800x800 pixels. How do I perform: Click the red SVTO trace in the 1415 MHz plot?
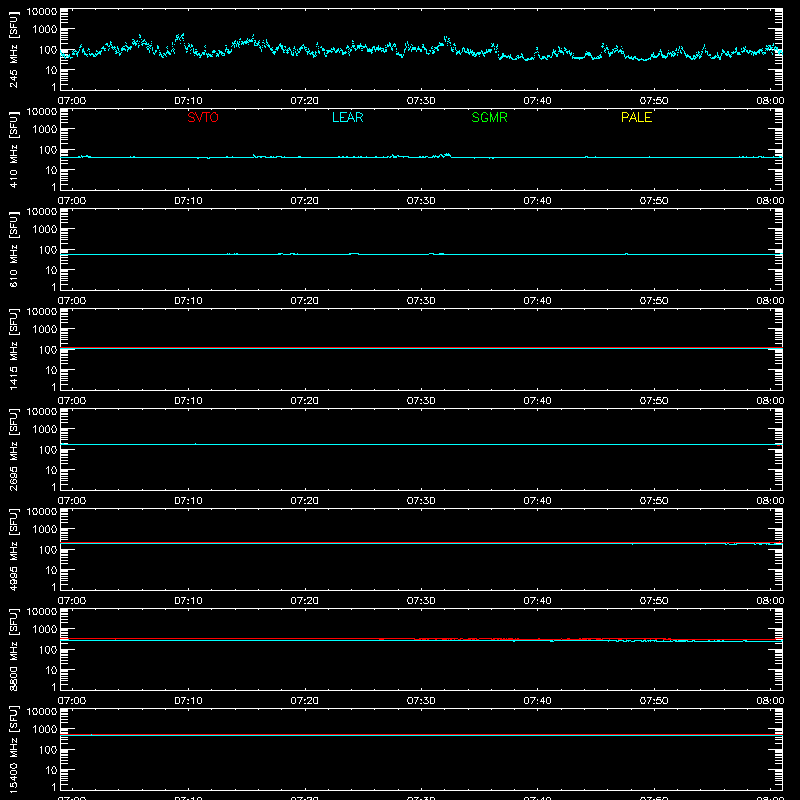pyautogui.click(x=421, y=348)
